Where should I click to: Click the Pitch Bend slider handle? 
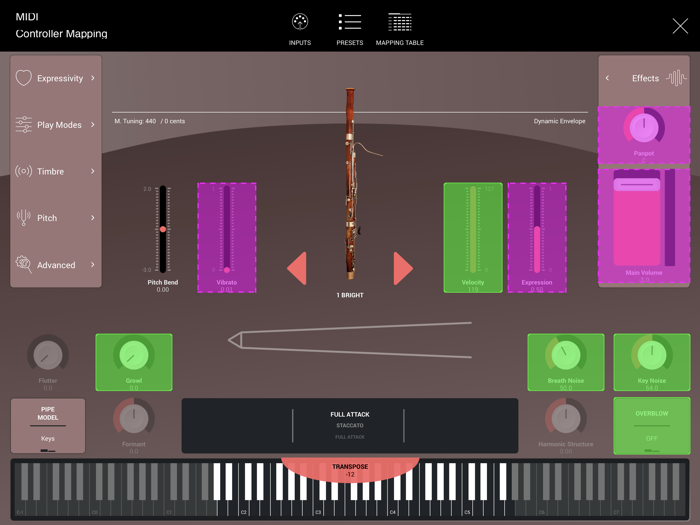pos(163,229)
